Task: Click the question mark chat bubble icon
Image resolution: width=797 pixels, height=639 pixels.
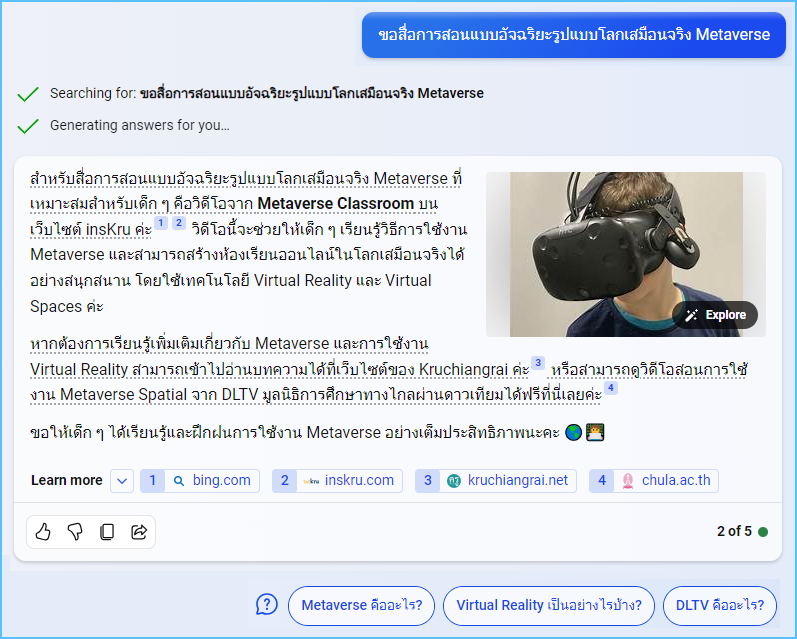Action: (267, 605)
